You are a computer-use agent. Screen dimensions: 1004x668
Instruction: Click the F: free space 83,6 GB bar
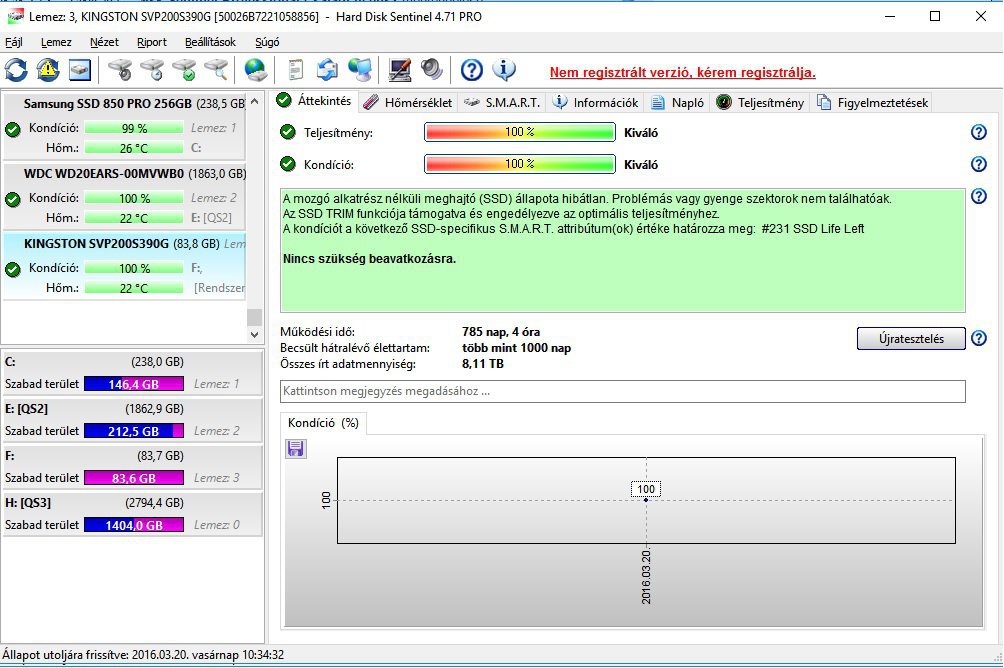[134, 478]
